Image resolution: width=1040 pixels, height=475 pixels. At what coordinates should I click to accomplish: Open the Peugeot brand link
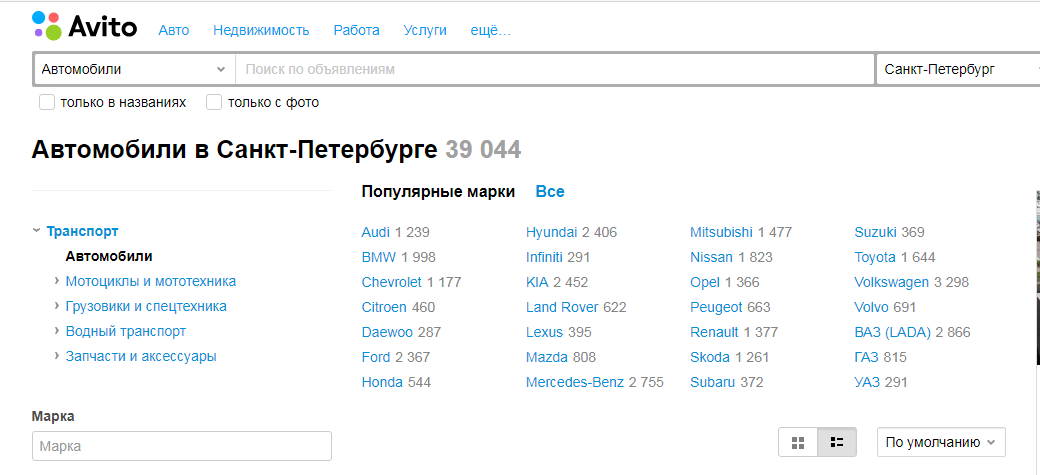(716, 307)
